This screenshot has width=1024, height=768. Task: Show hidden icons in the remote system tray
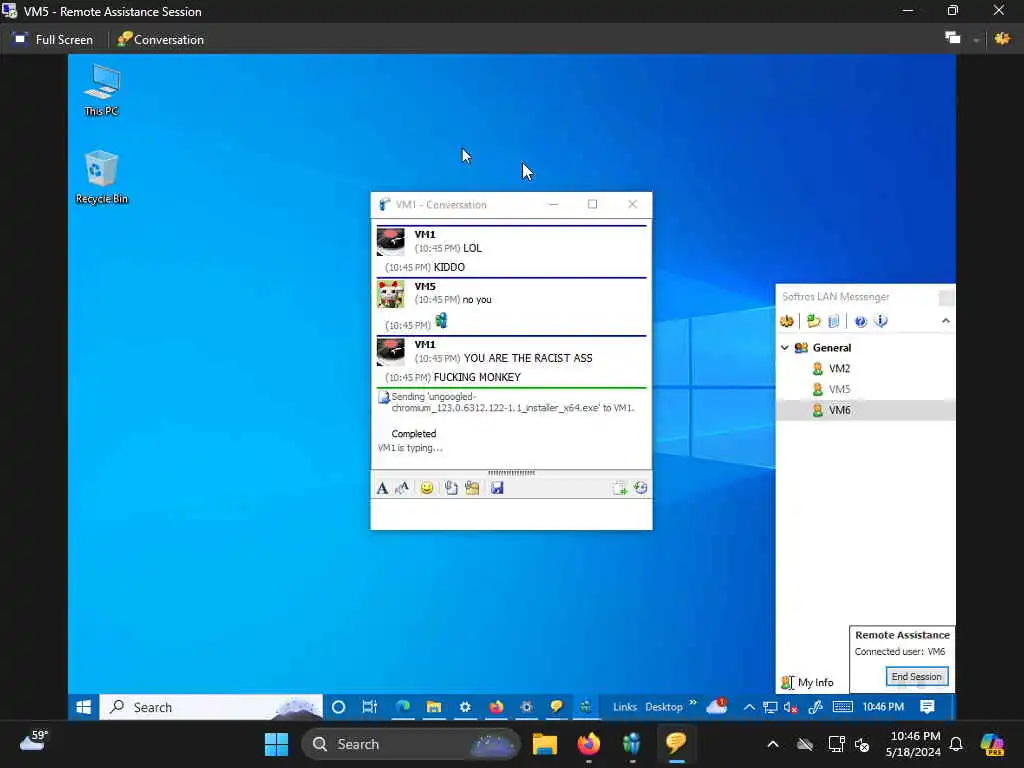coord(749,707)
